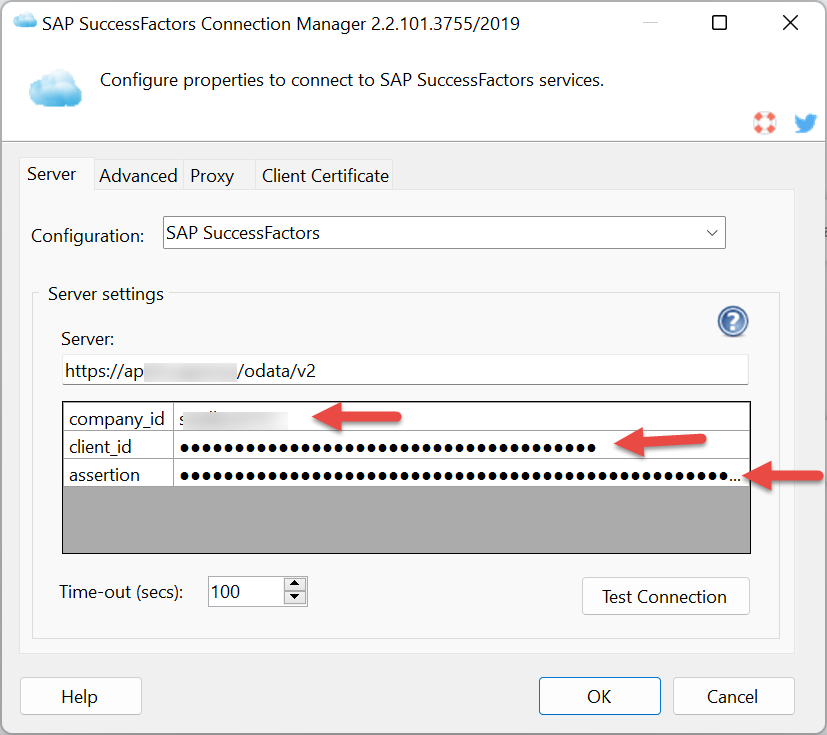Click the Test Connection button
This screenshot has height=735, width=827.
(666, 596)
